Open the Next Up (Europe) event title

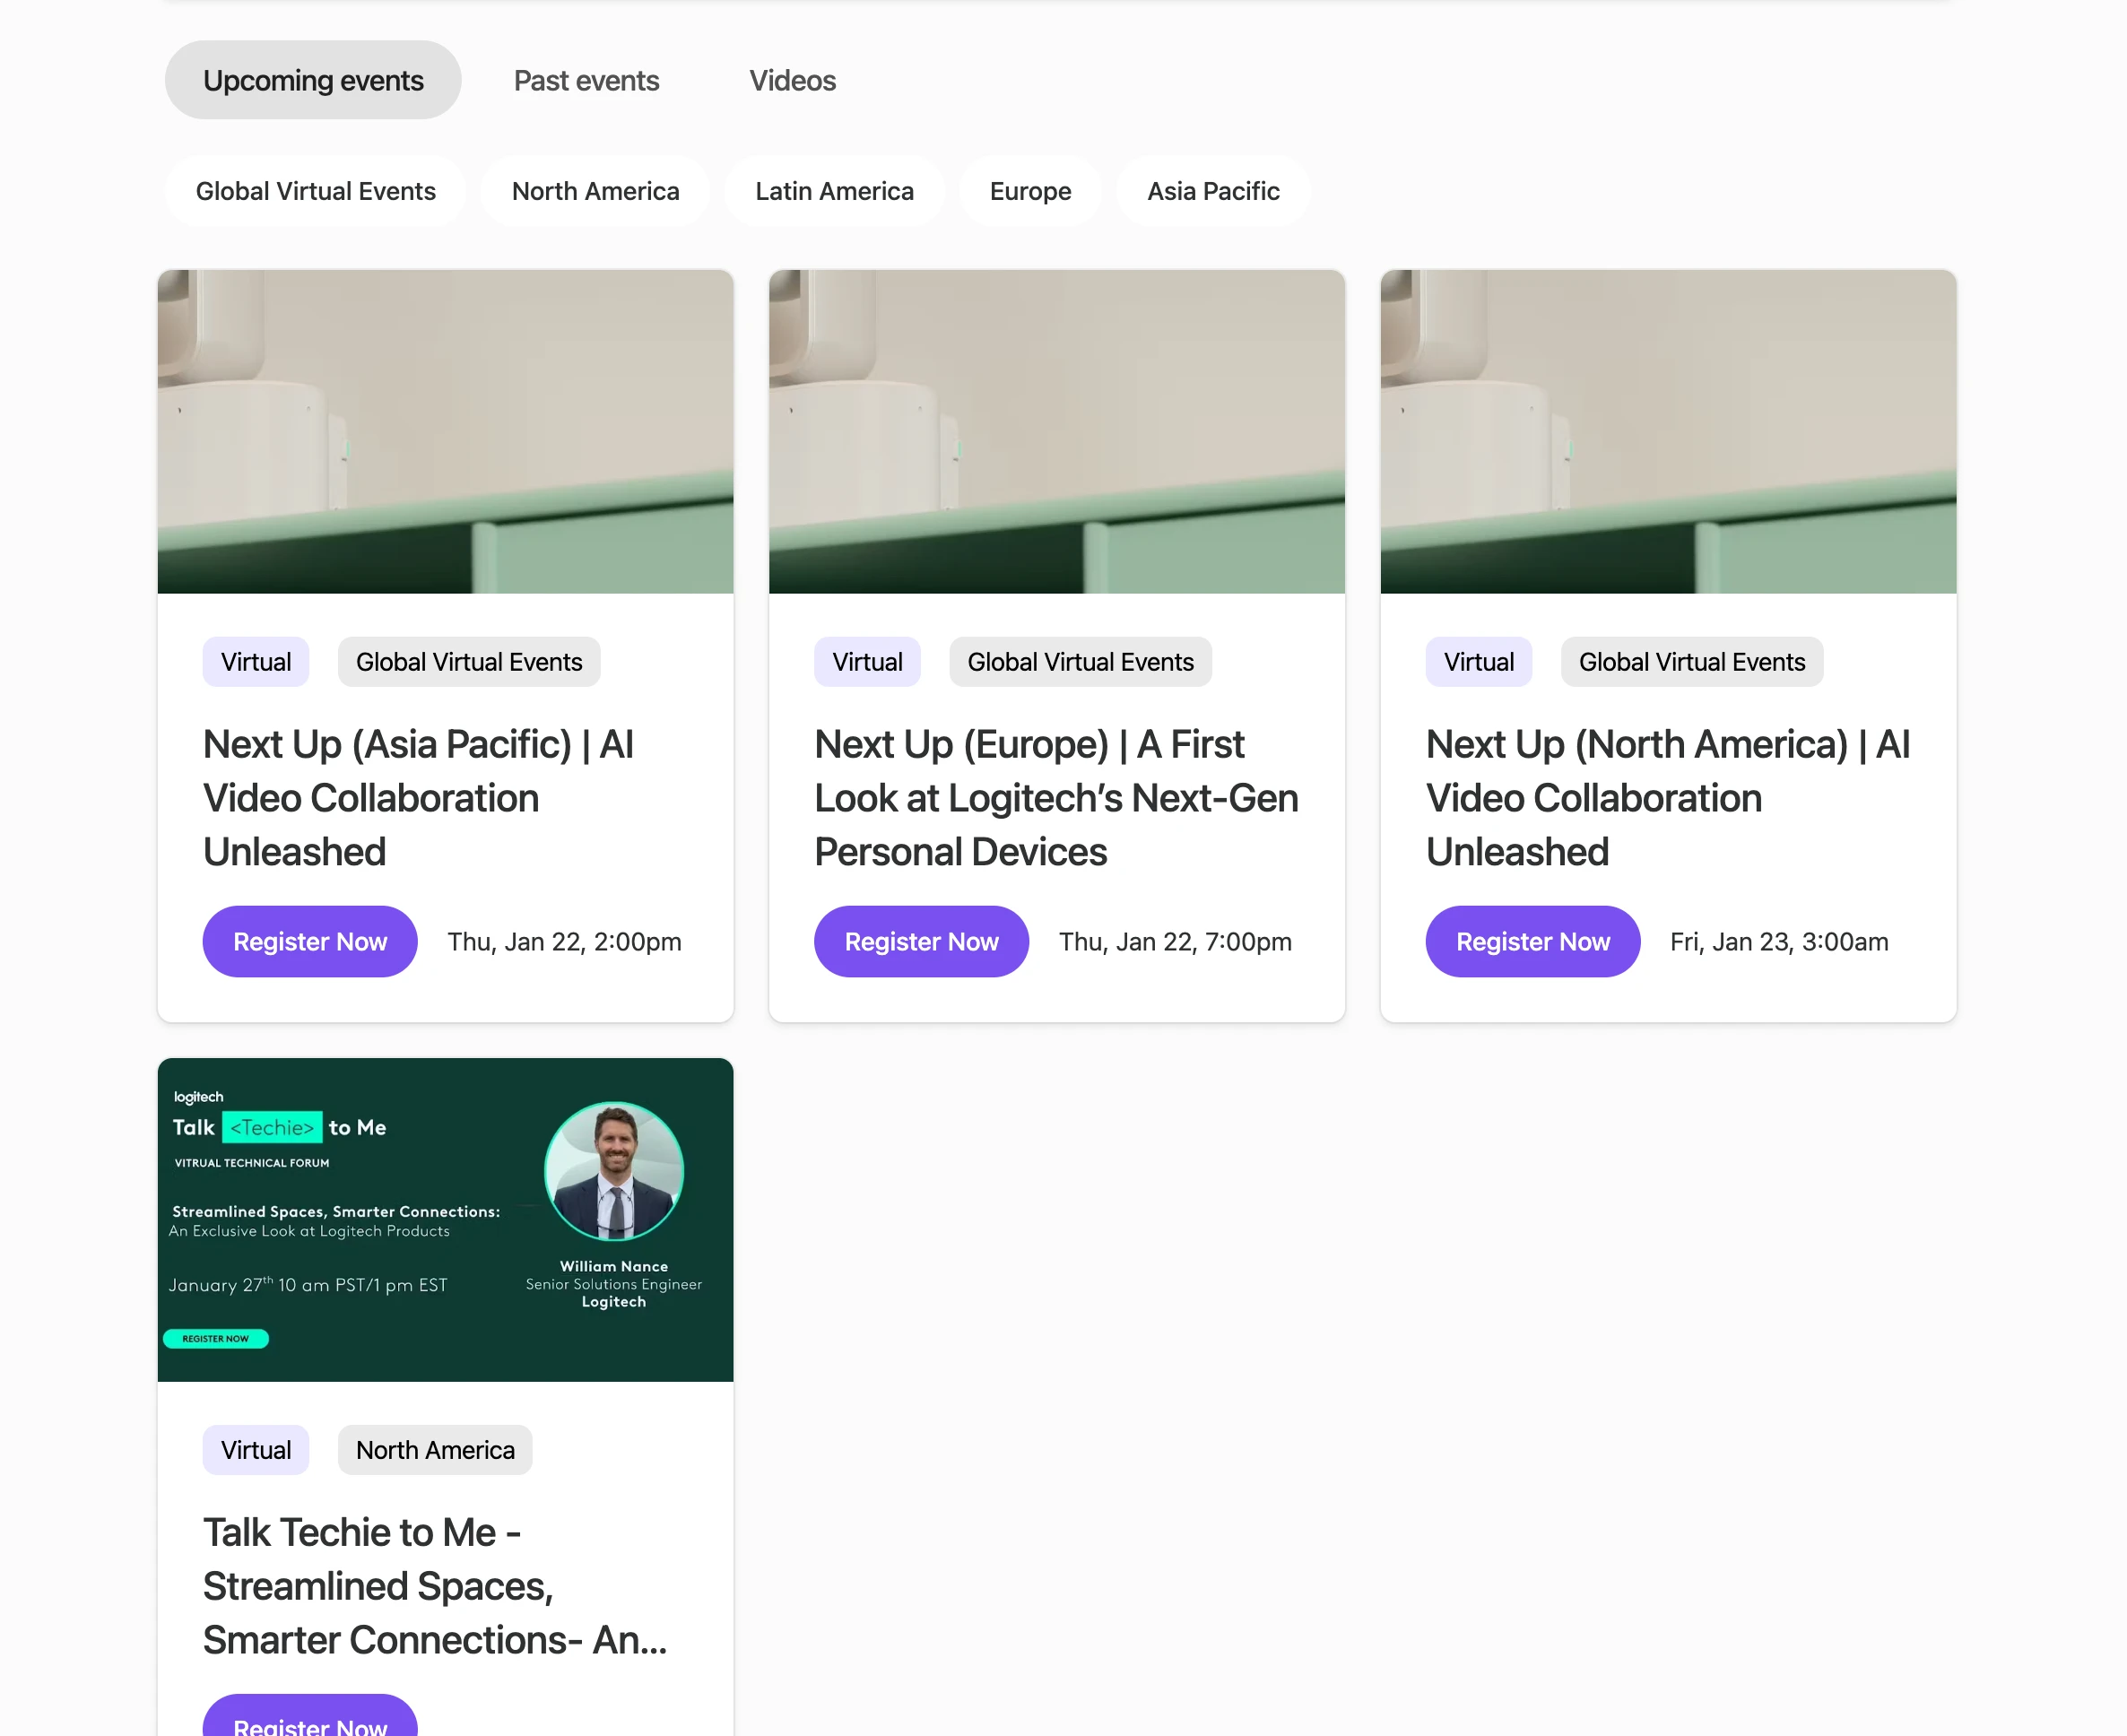coord(1056,797)
